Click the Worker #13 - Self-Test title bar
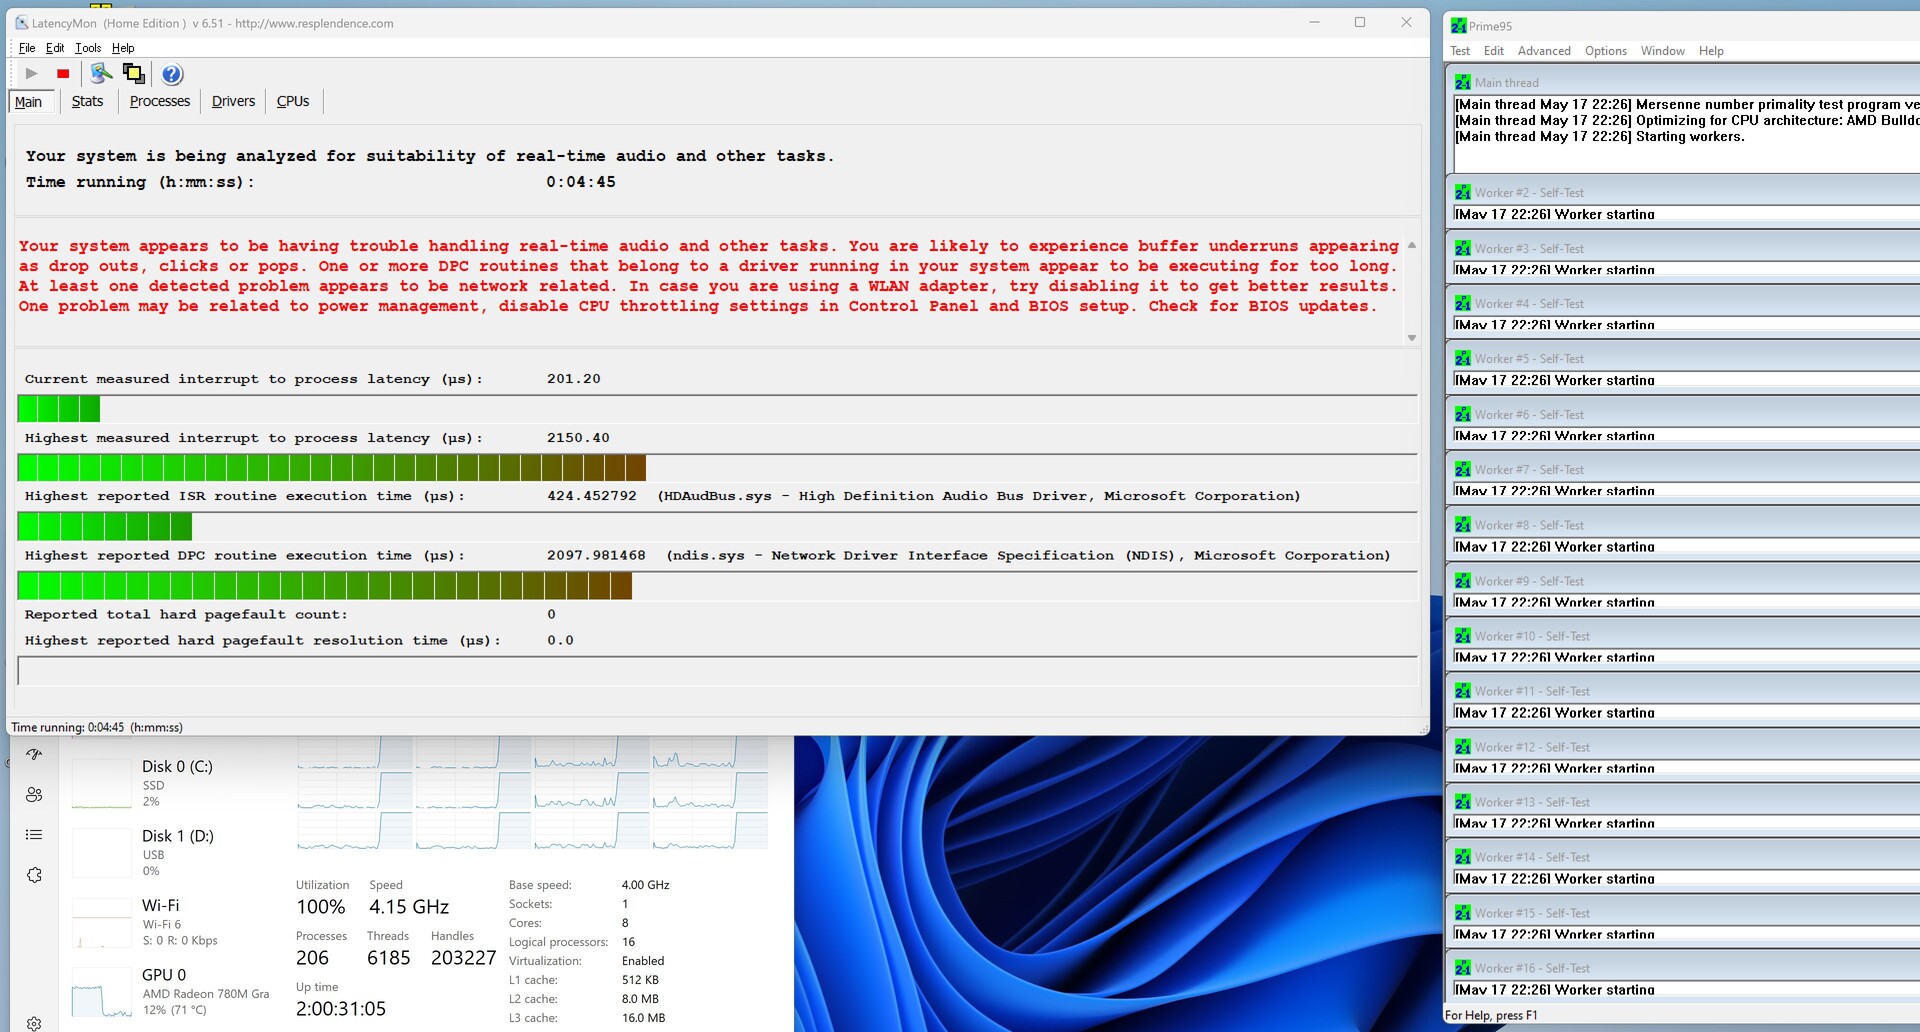 (1684, 802)
